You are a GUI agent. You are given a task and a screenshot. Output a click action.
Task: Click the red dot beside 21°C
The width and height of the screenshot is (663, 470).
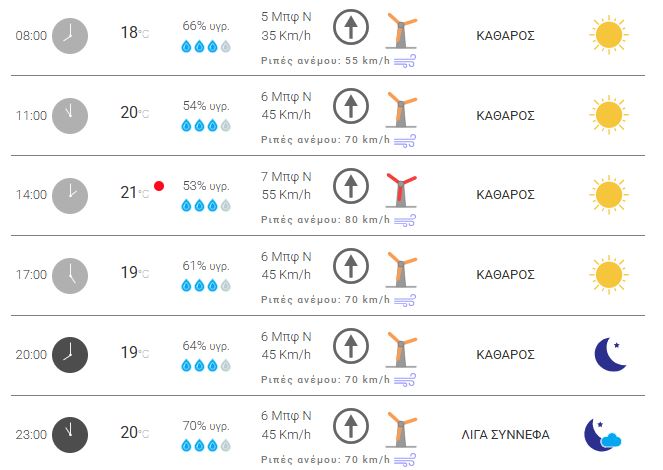pos(158,186)
